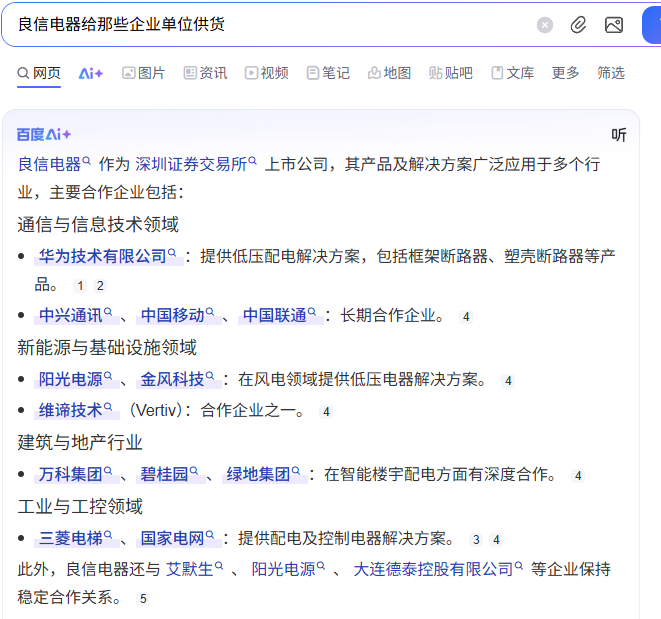This screenshot has height=619, width=661.
Task: Open the 资讯 tab
Action: (x=205, y=73)
